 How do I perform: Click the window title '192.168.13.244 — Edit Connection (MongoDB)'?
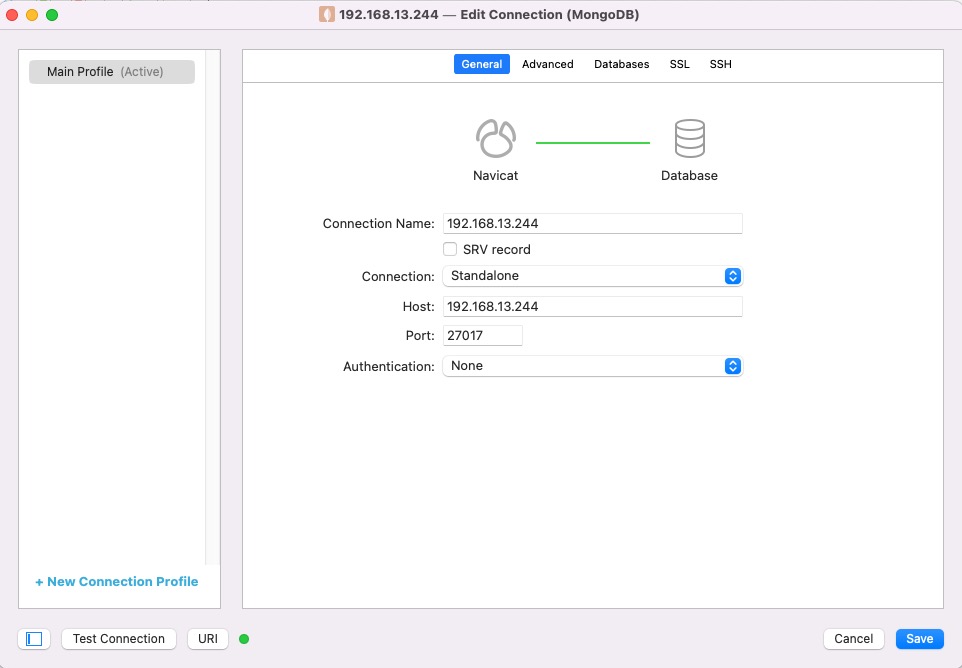point(489,15)
